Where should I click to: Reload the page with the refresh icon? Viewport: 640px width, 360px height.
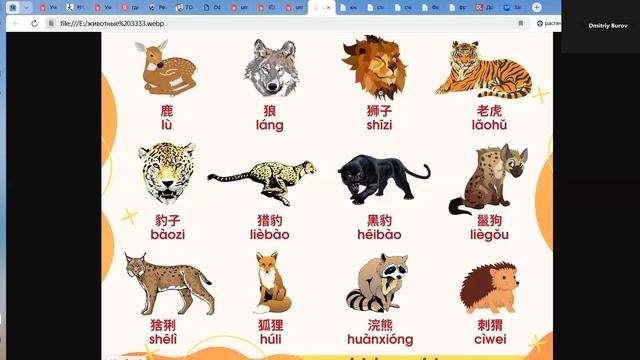click(x=34, y=24)
